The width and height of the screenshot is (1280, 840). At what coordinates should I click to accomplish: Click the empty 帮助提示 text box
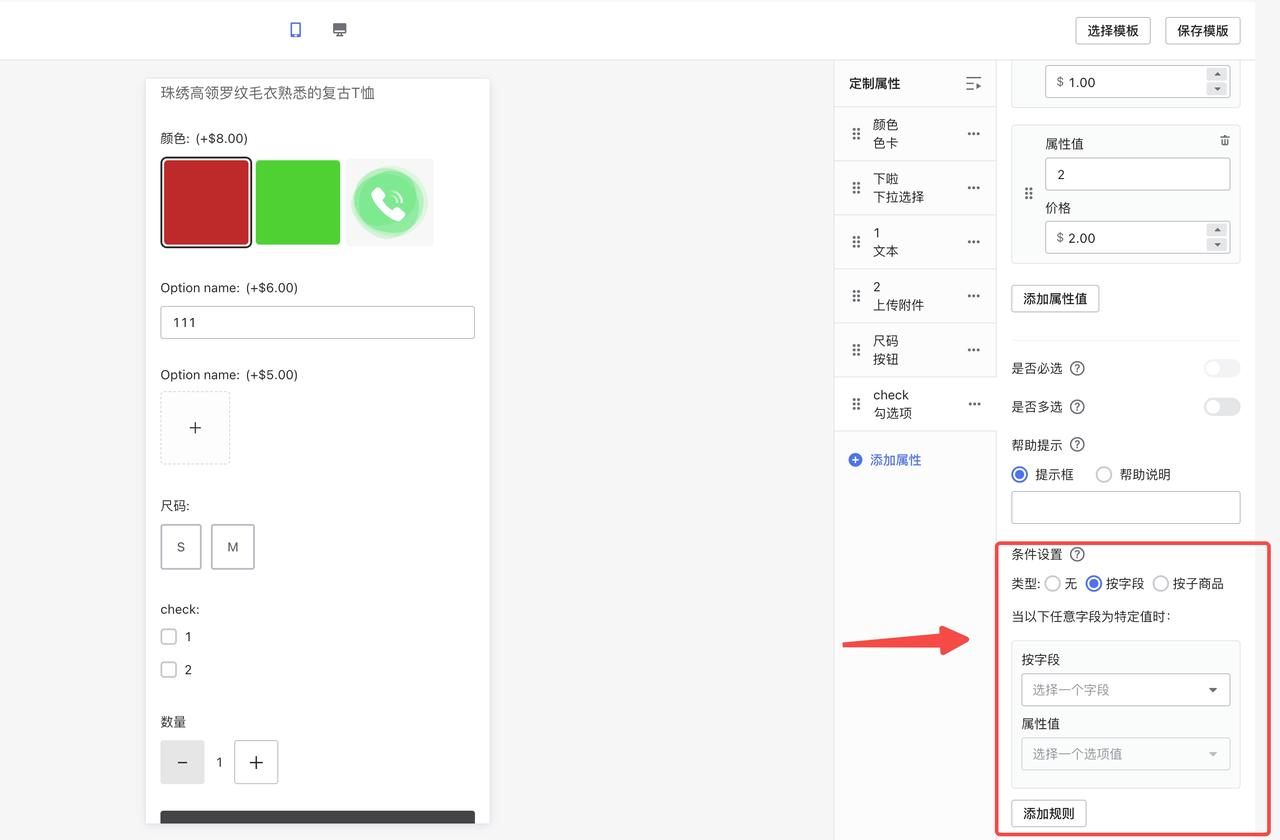[1126, 507]
